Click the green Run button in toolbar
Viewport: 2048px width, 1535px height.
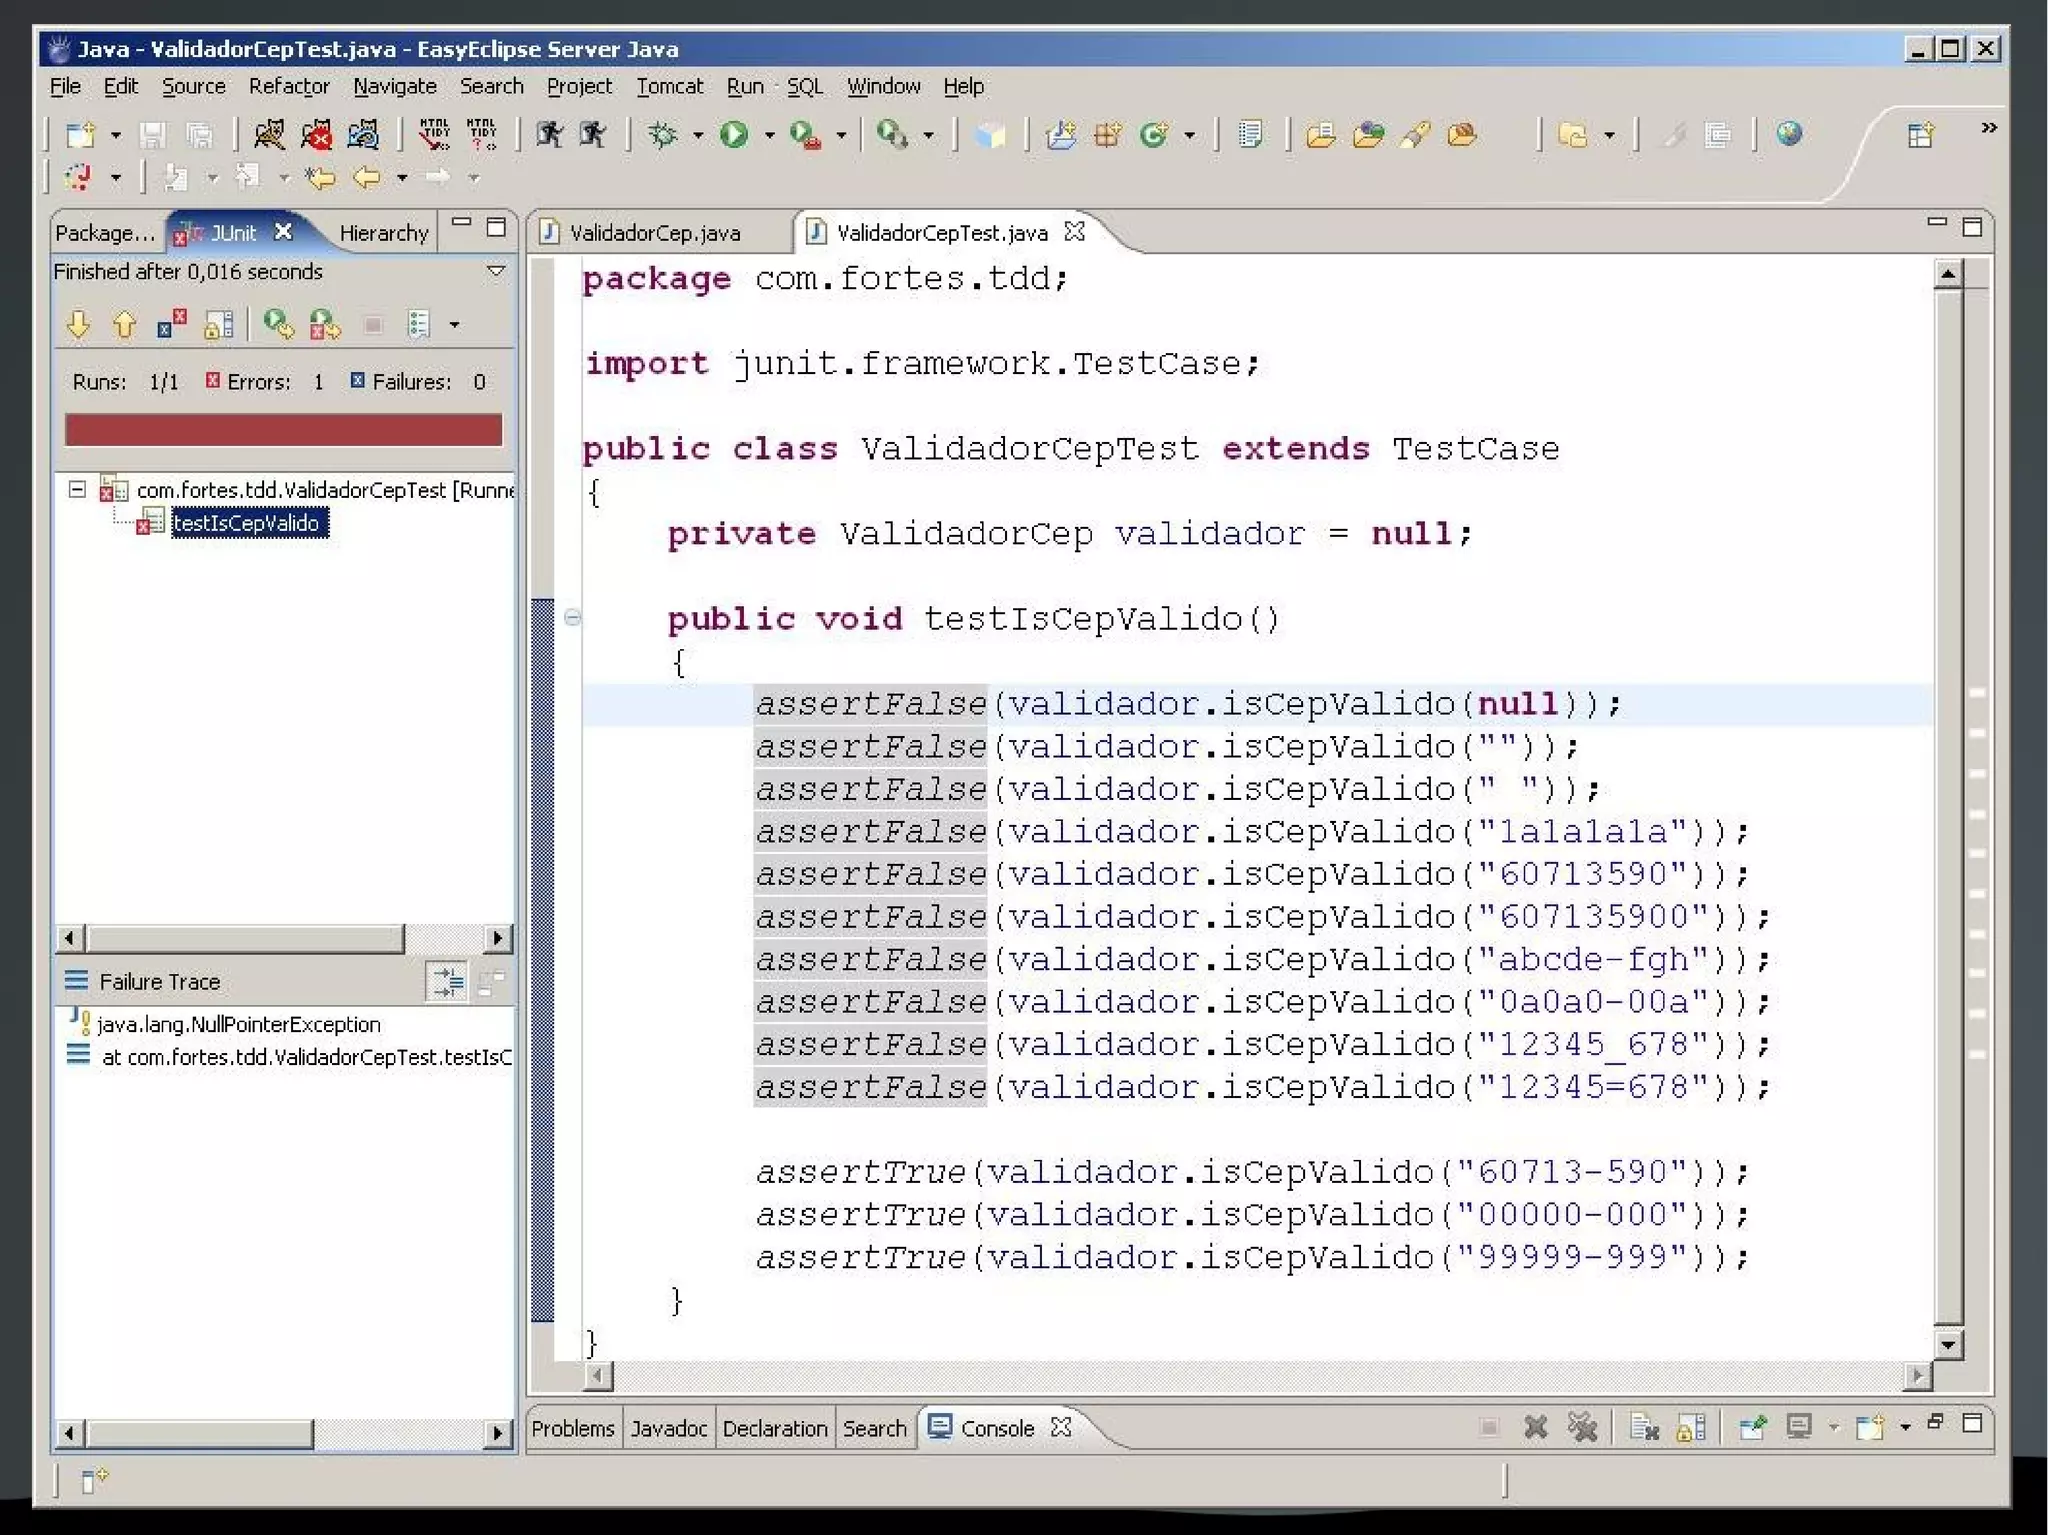(734, 134)
